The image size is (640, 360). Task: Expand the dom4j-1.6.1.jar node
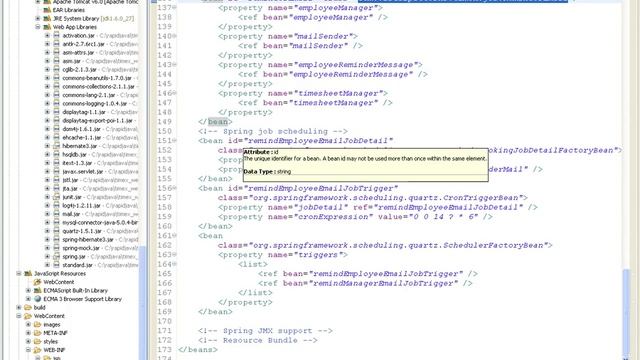(x=47, y=129)
